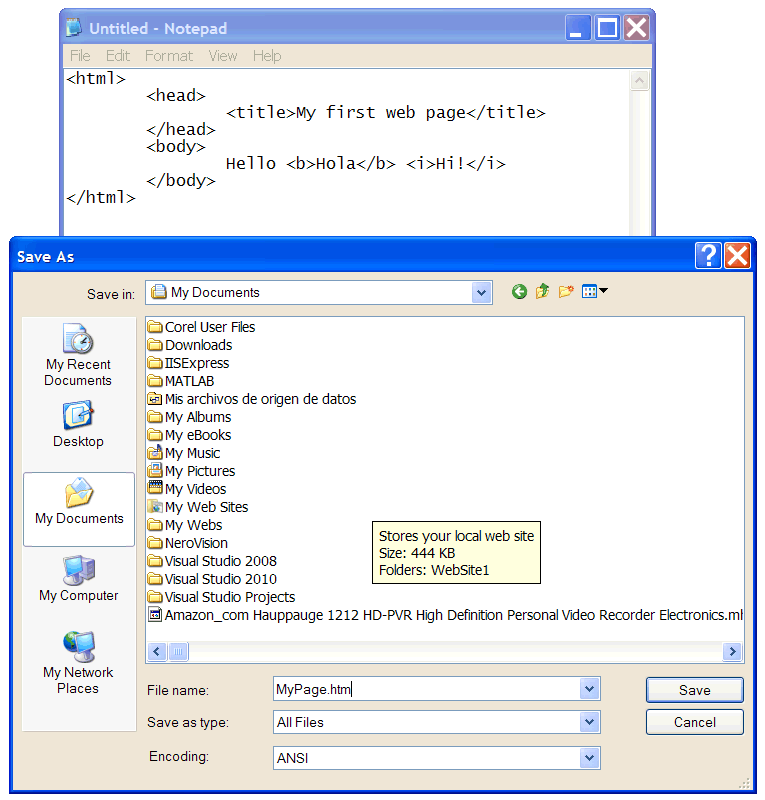Click the file list right scroll arrow
This screenshot has width=765, height=800.
[x=732, y=652]
